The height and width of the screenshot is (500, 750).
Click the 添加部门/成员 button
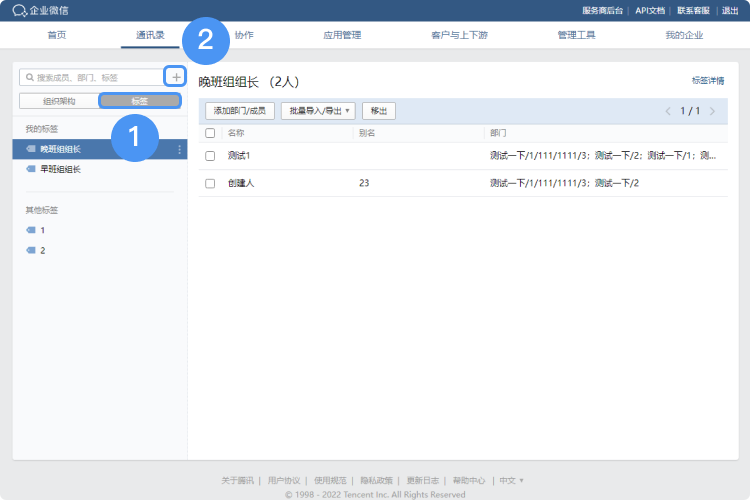click(x=239, y=111)
